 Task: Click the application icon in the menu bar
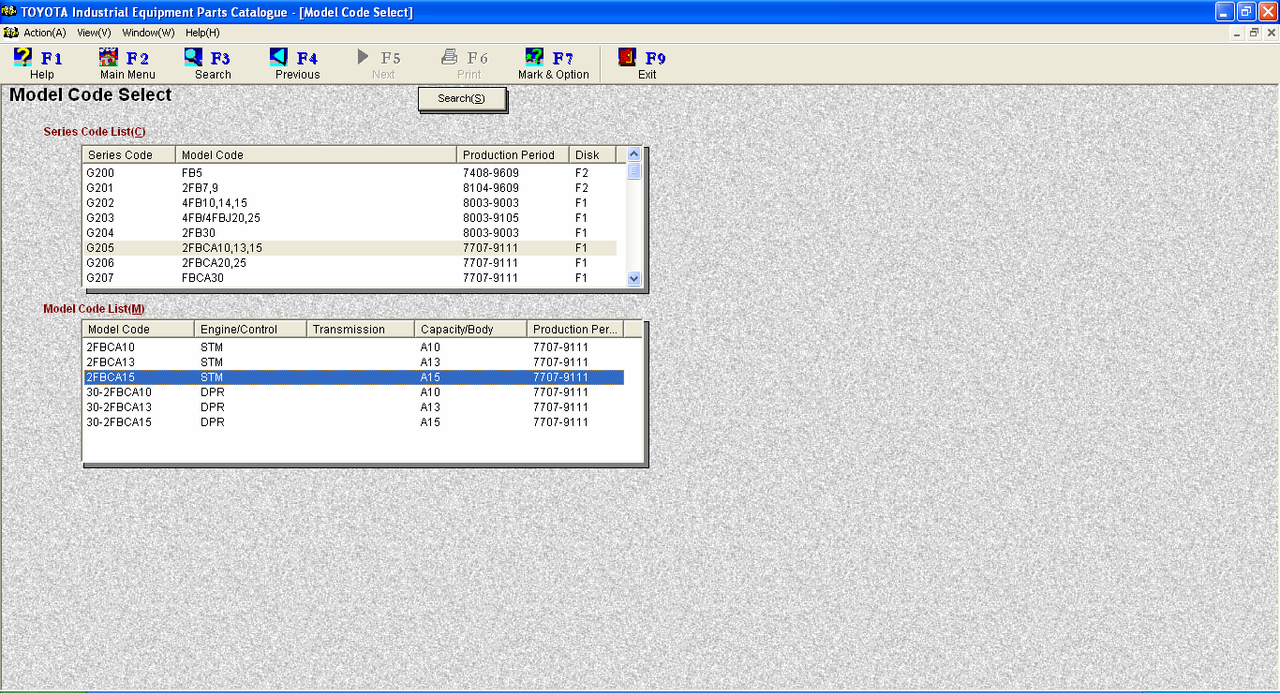(11, 32)
